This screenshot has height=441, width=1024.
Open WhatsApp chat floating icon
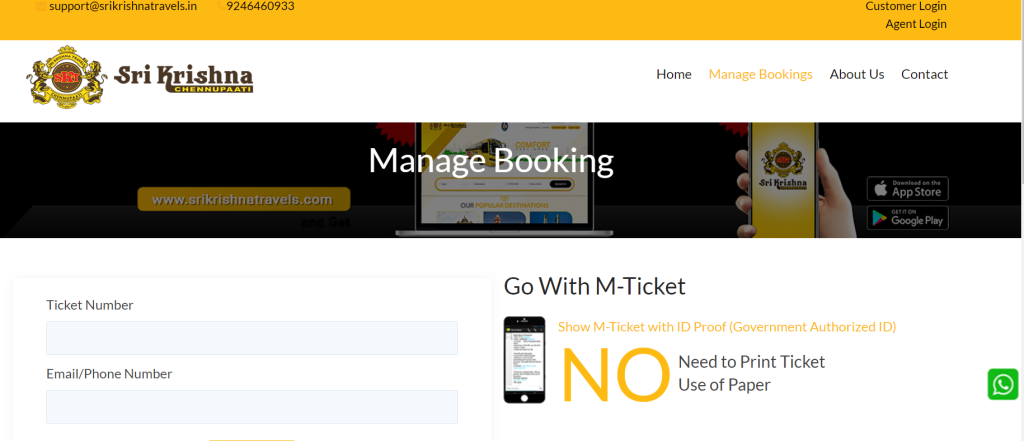pos(1002,384)
